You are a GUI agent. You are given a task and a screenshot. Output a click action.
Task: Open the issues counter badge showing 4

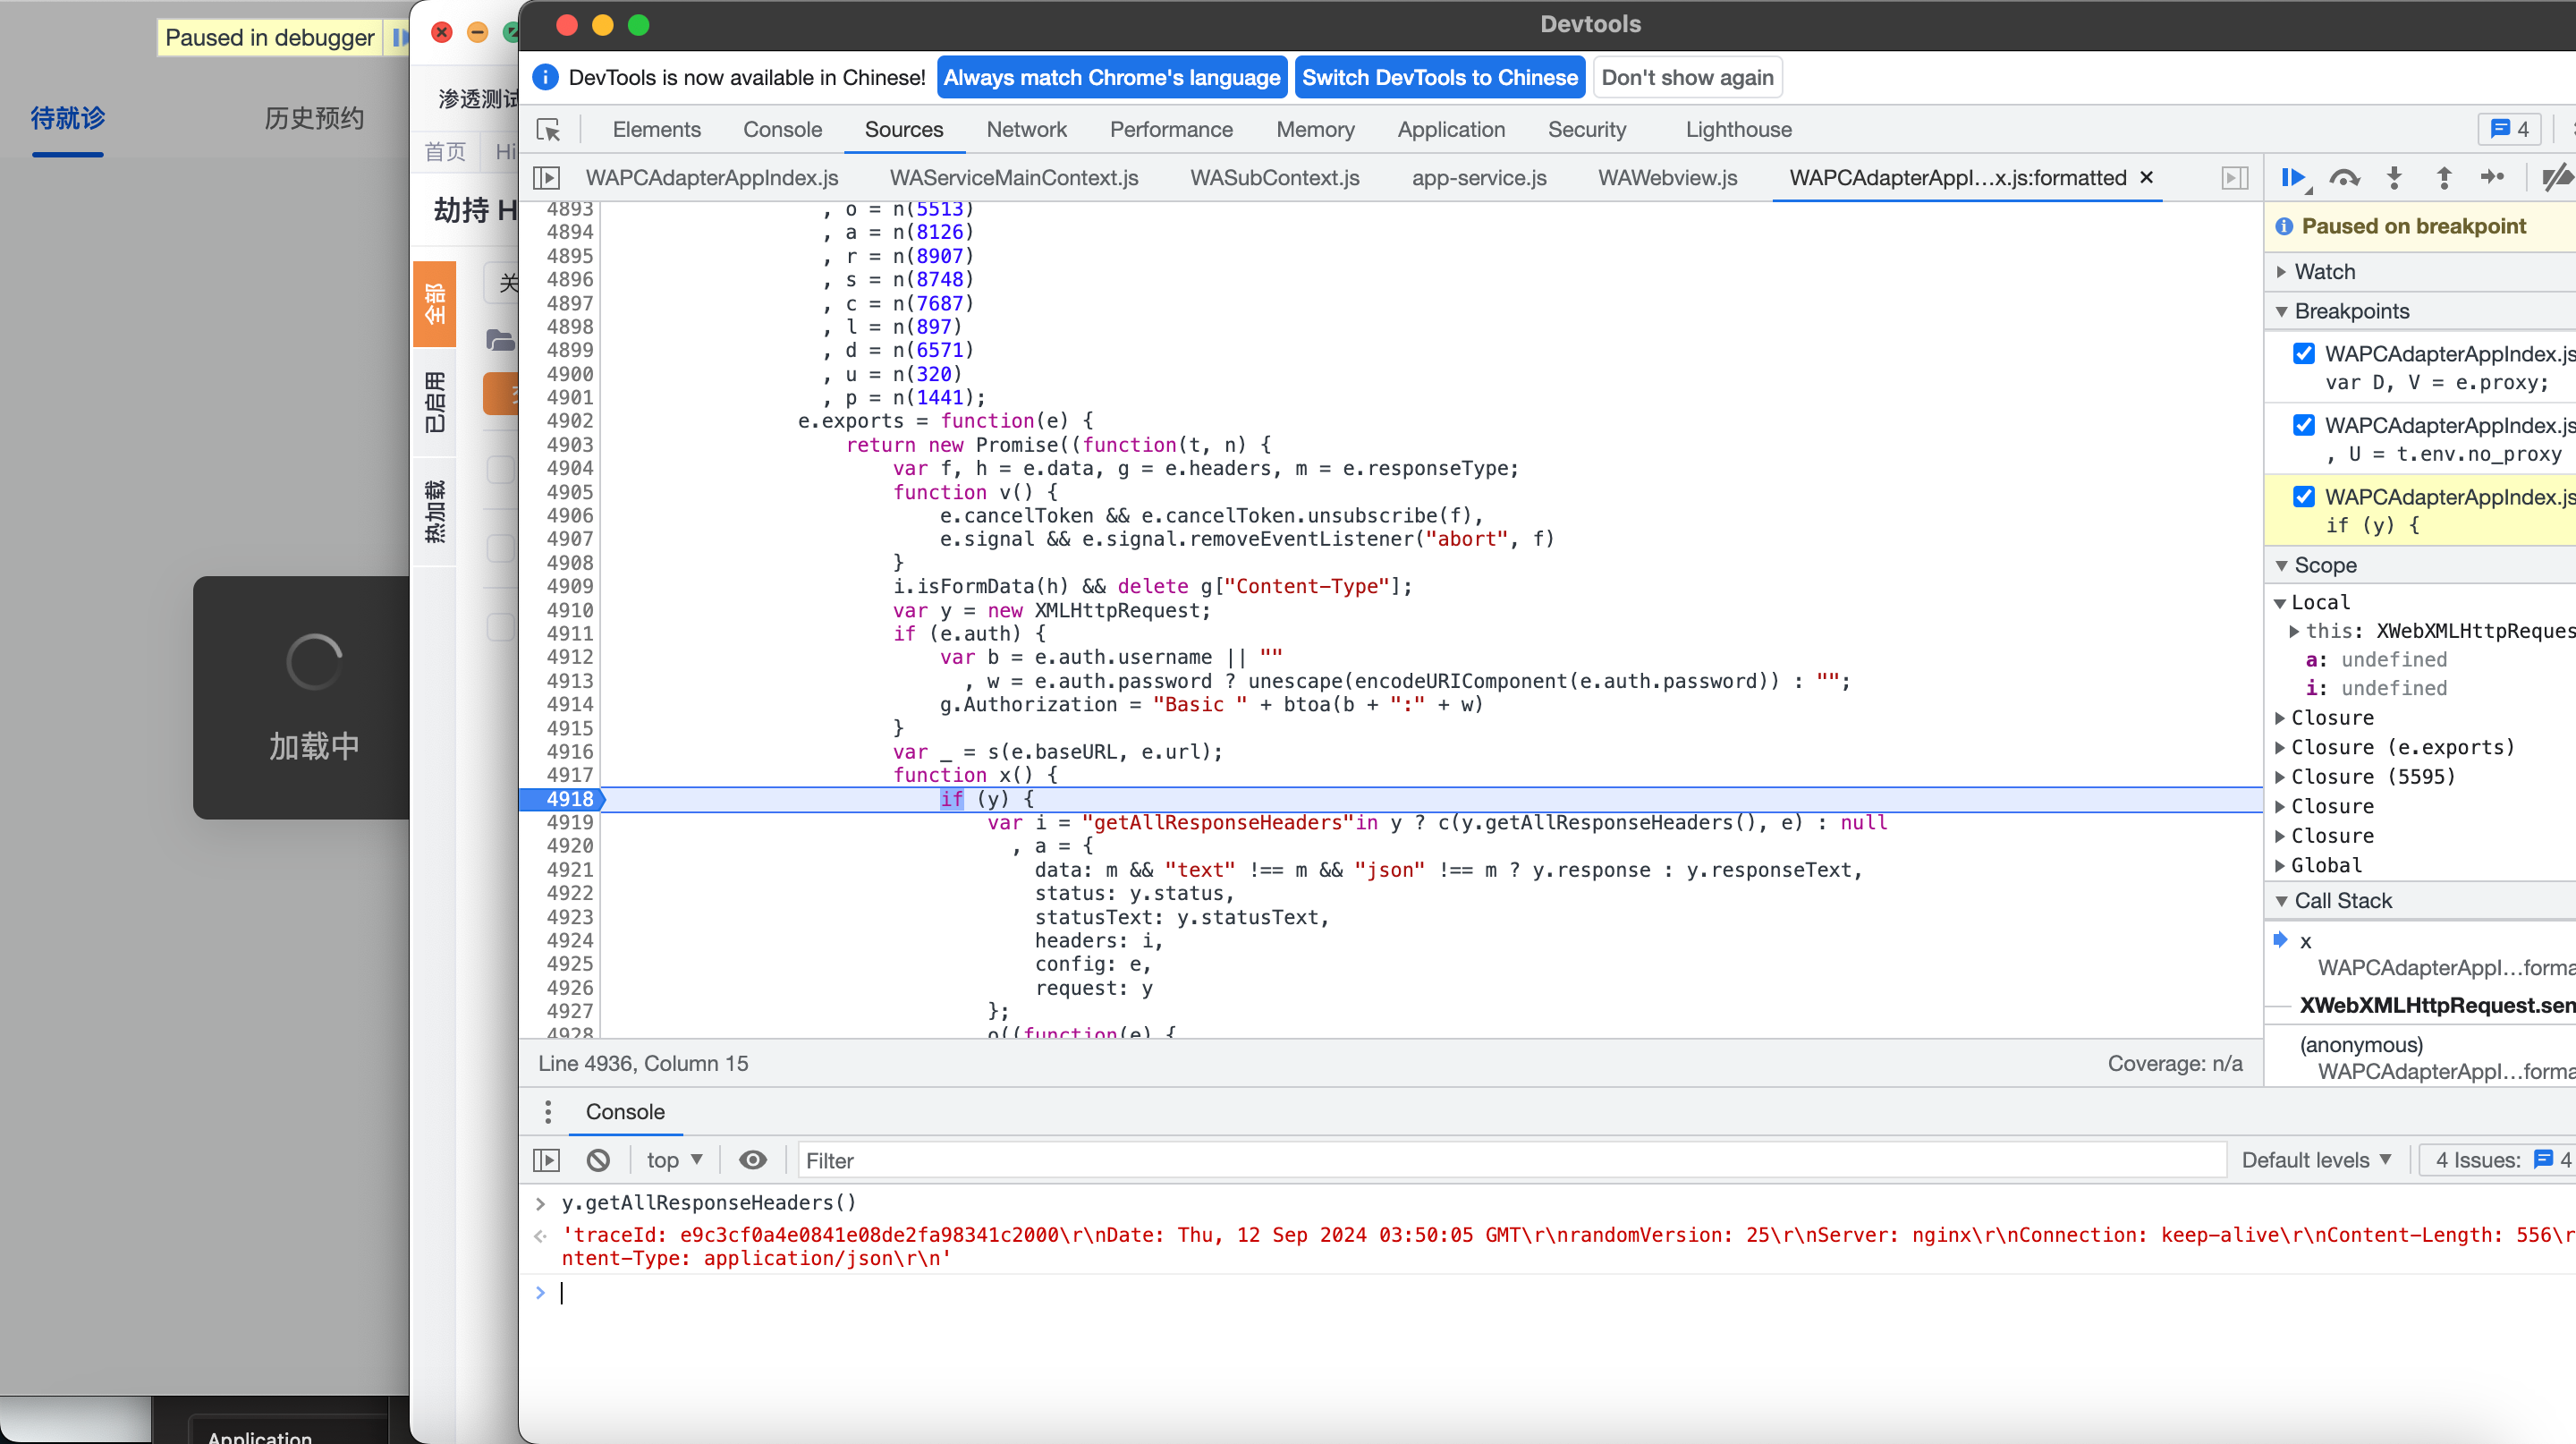2509,129
